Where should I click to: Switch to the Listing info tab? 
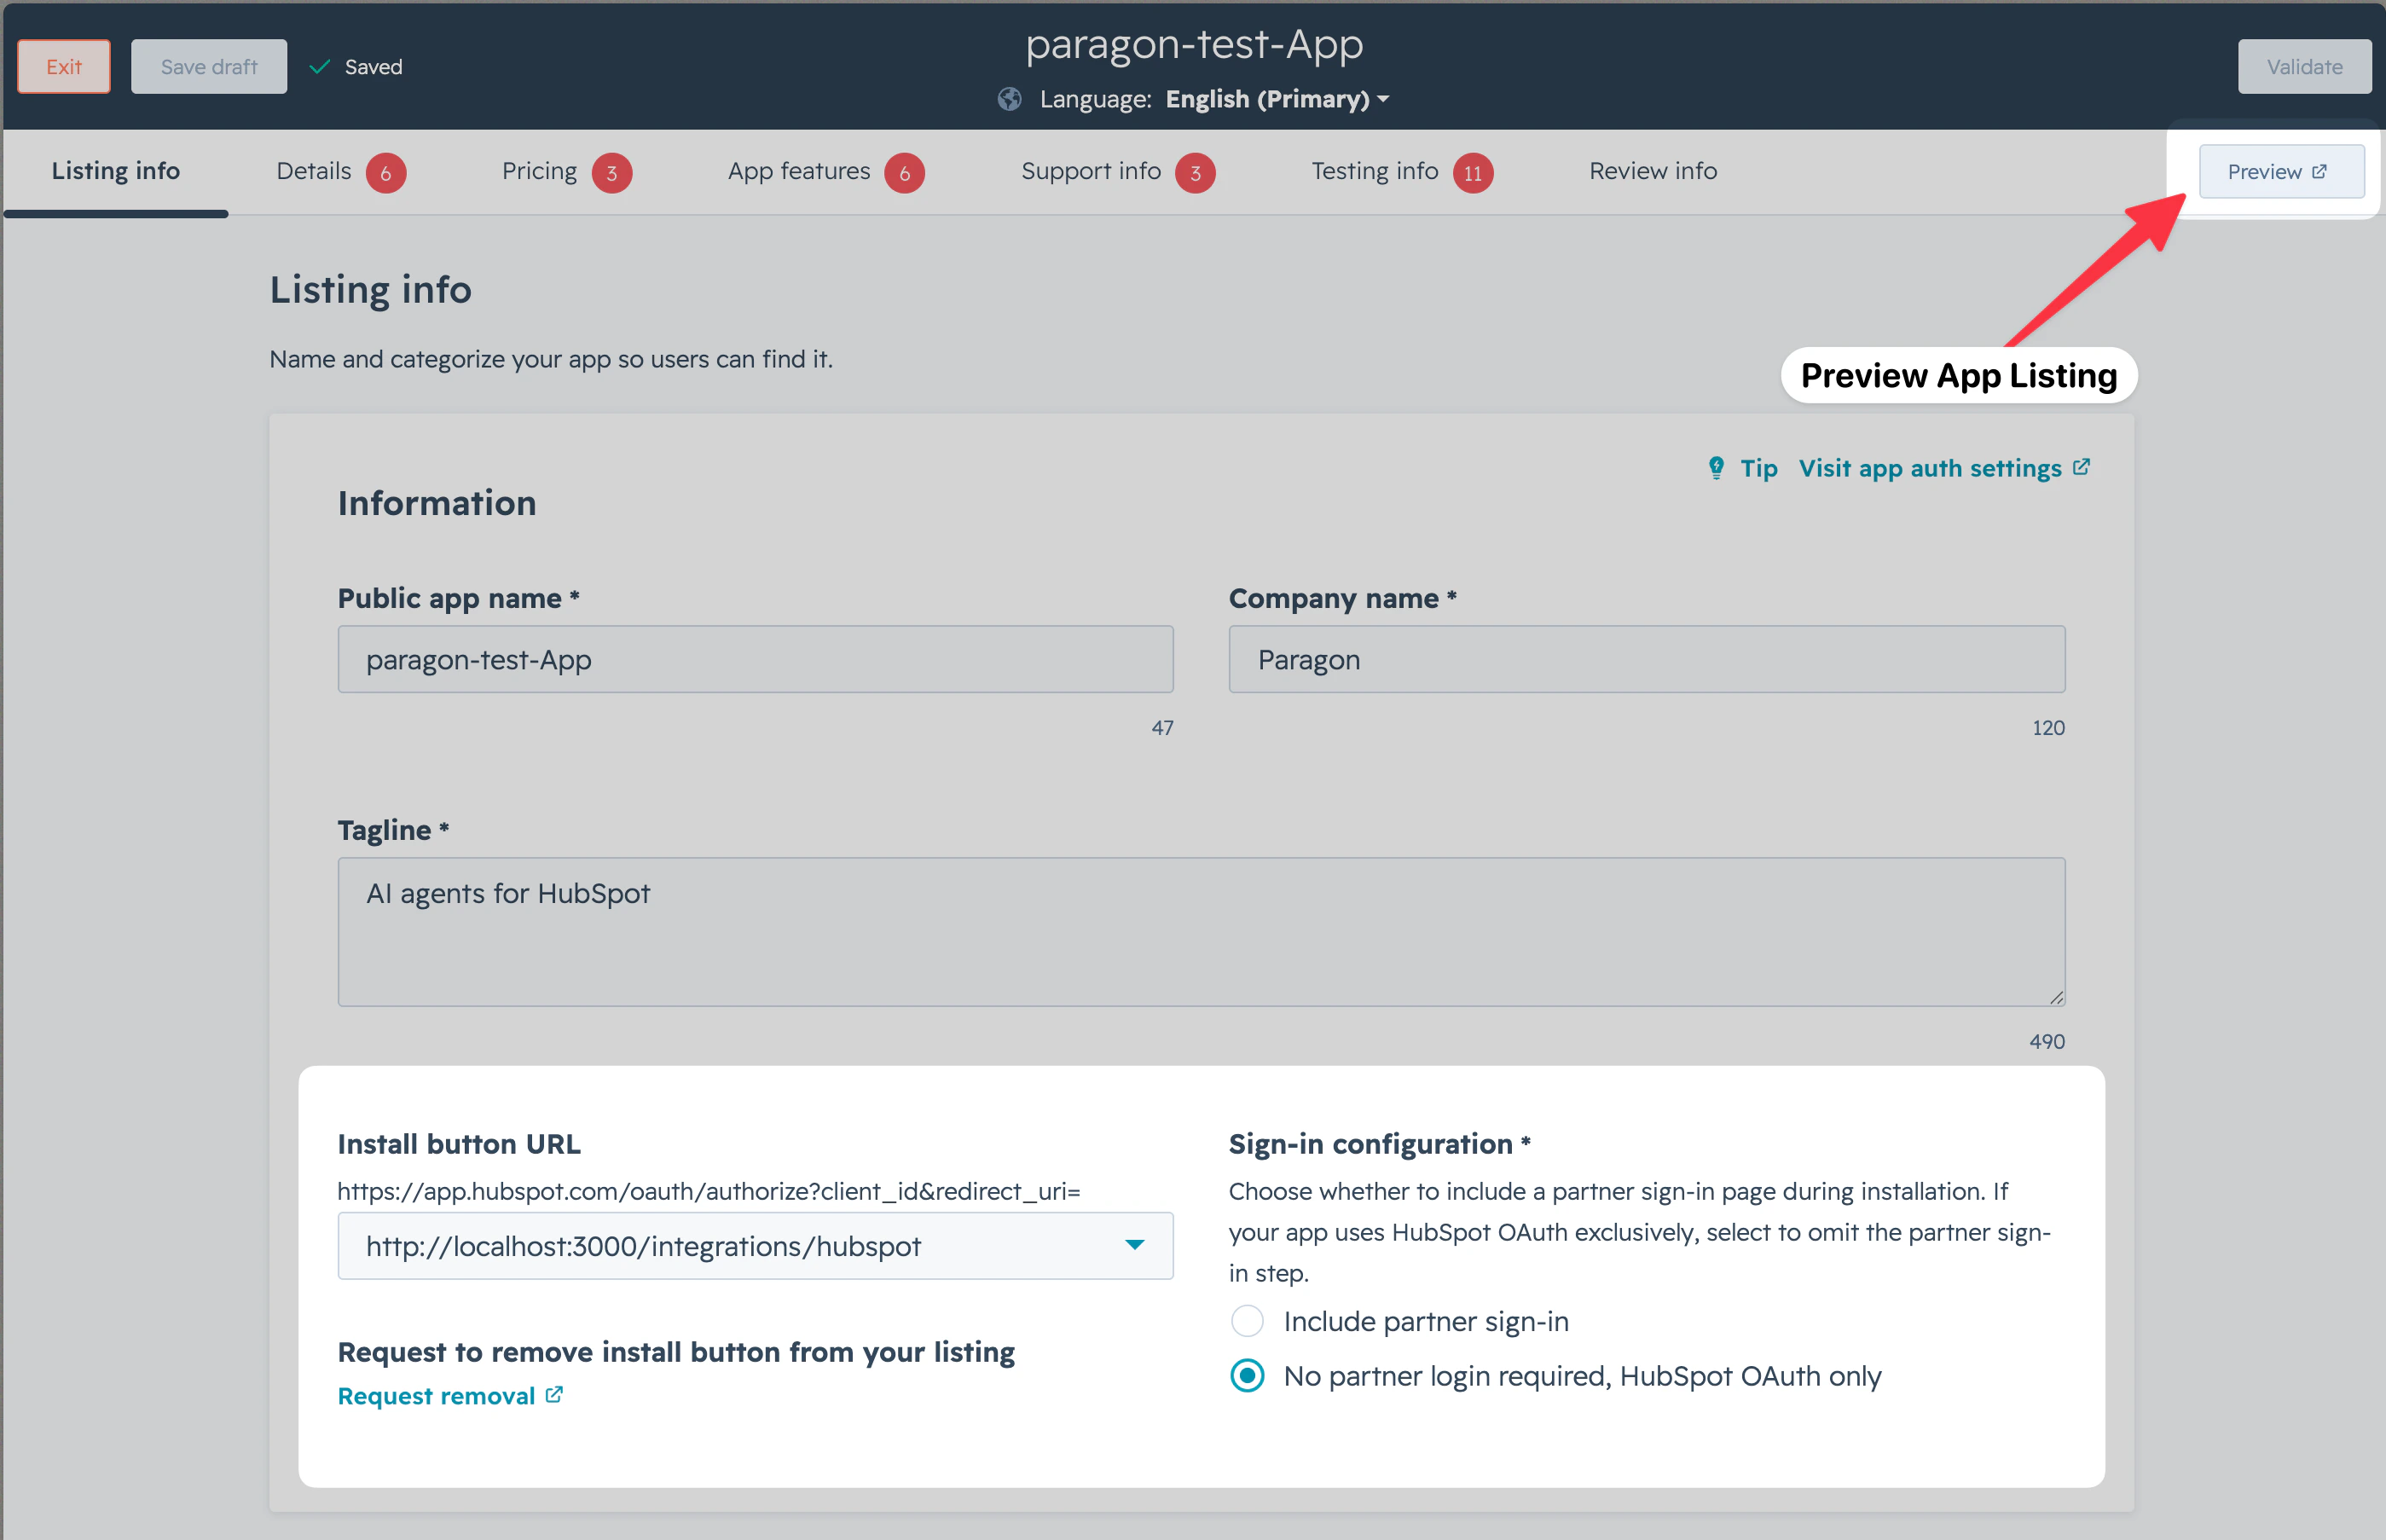coord(116,171)
